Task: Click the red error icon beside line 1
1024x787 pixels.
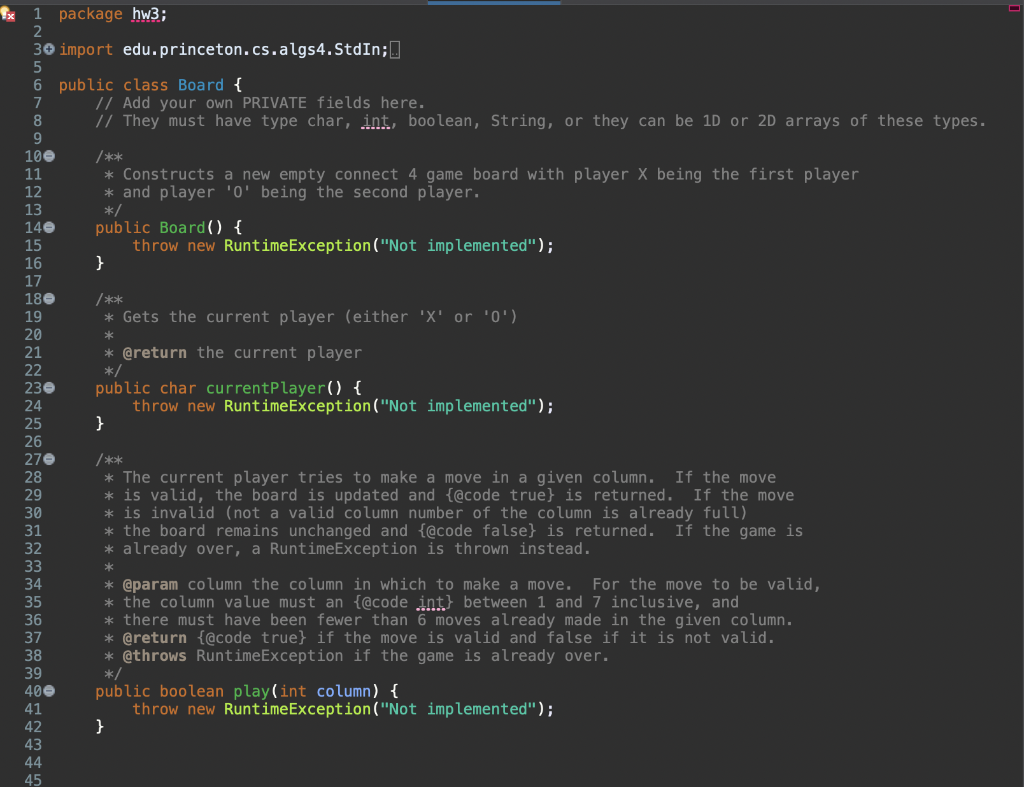Action: [x=9, y=14]
